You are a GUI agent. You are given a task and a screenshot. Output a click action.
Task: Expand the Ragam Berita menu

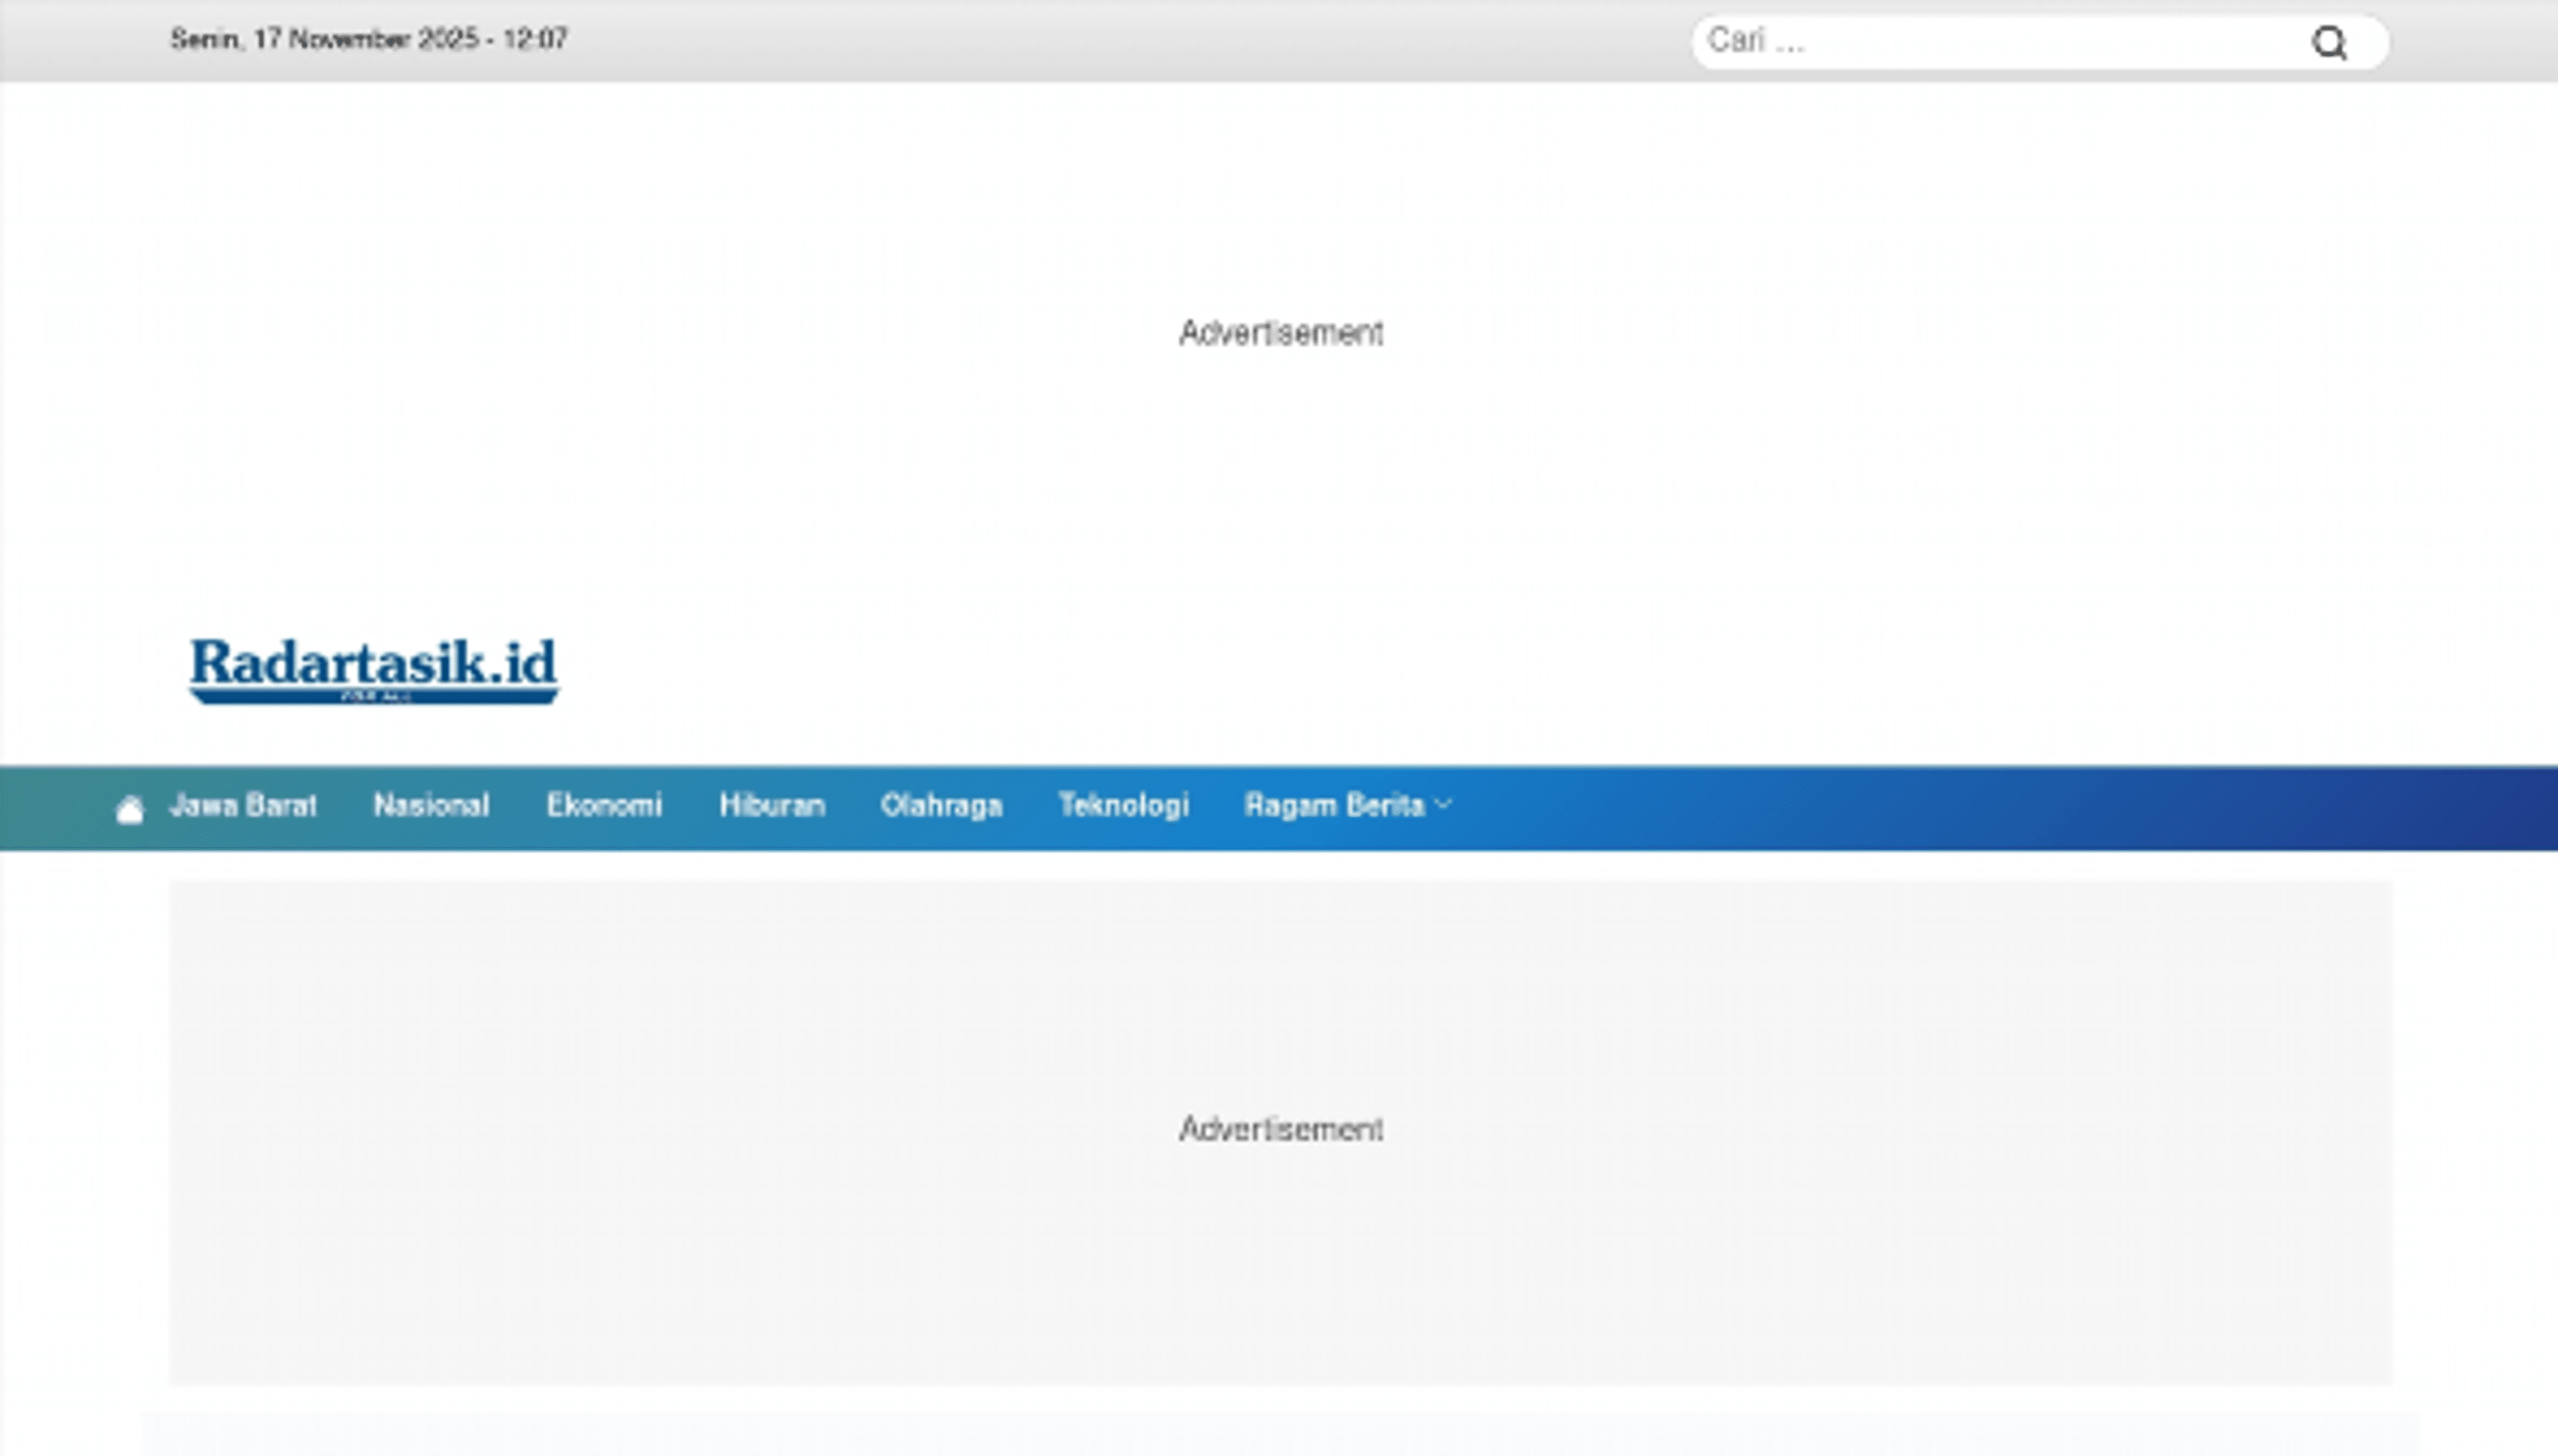point(1334,806)
